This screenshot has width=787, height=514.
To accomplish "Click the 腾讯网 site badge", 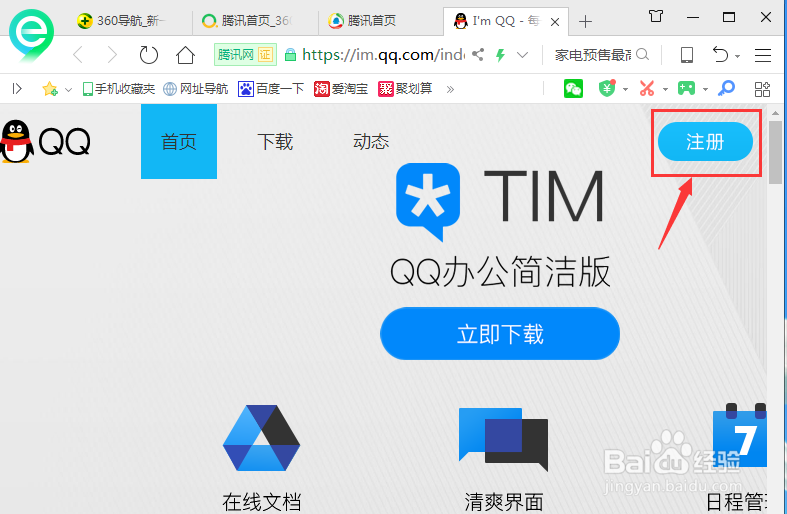I will (x=245, y=55).
